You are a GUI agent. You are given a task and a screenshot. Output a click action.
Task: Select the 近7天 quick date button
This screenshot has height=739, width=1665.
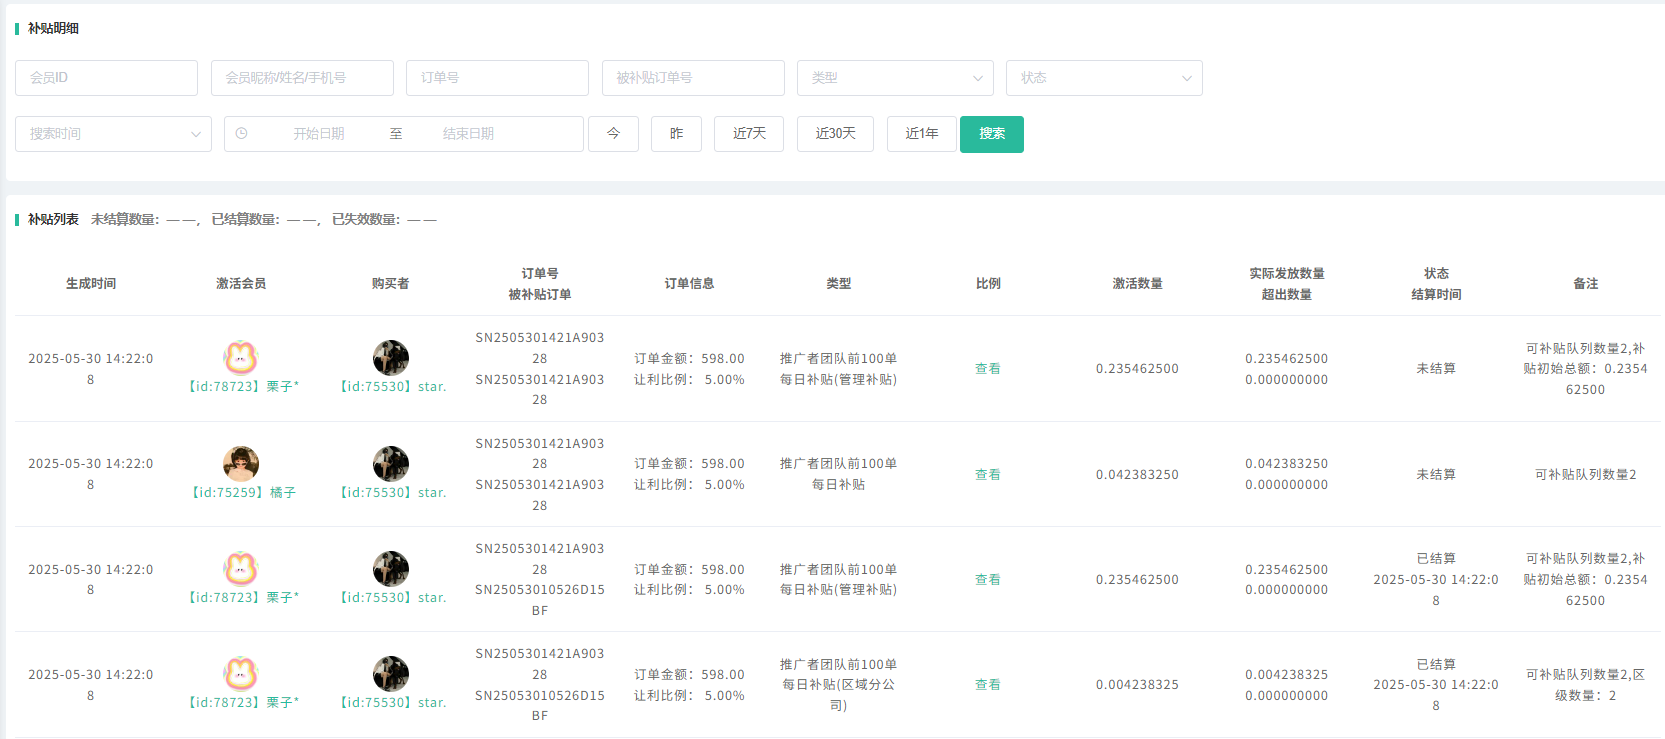[748, 134]
